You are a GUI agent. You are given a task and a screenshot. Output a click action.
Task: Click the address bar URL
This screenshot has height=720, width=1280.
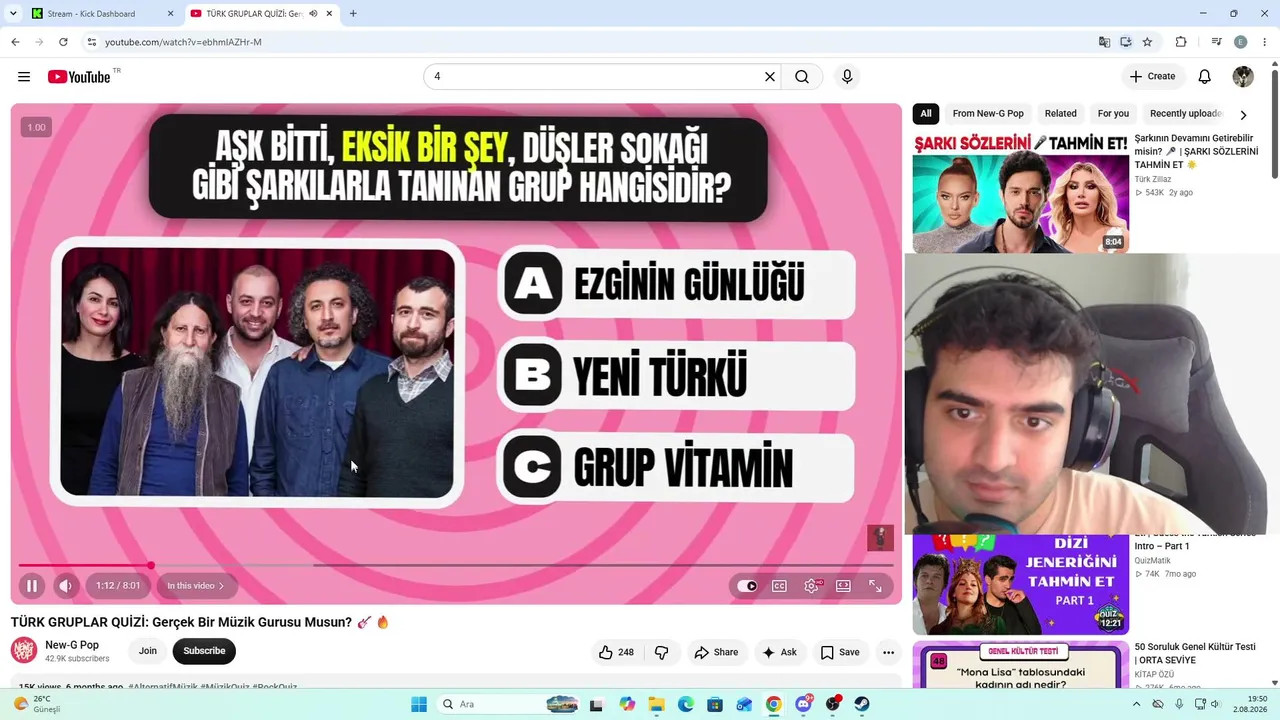183,42
